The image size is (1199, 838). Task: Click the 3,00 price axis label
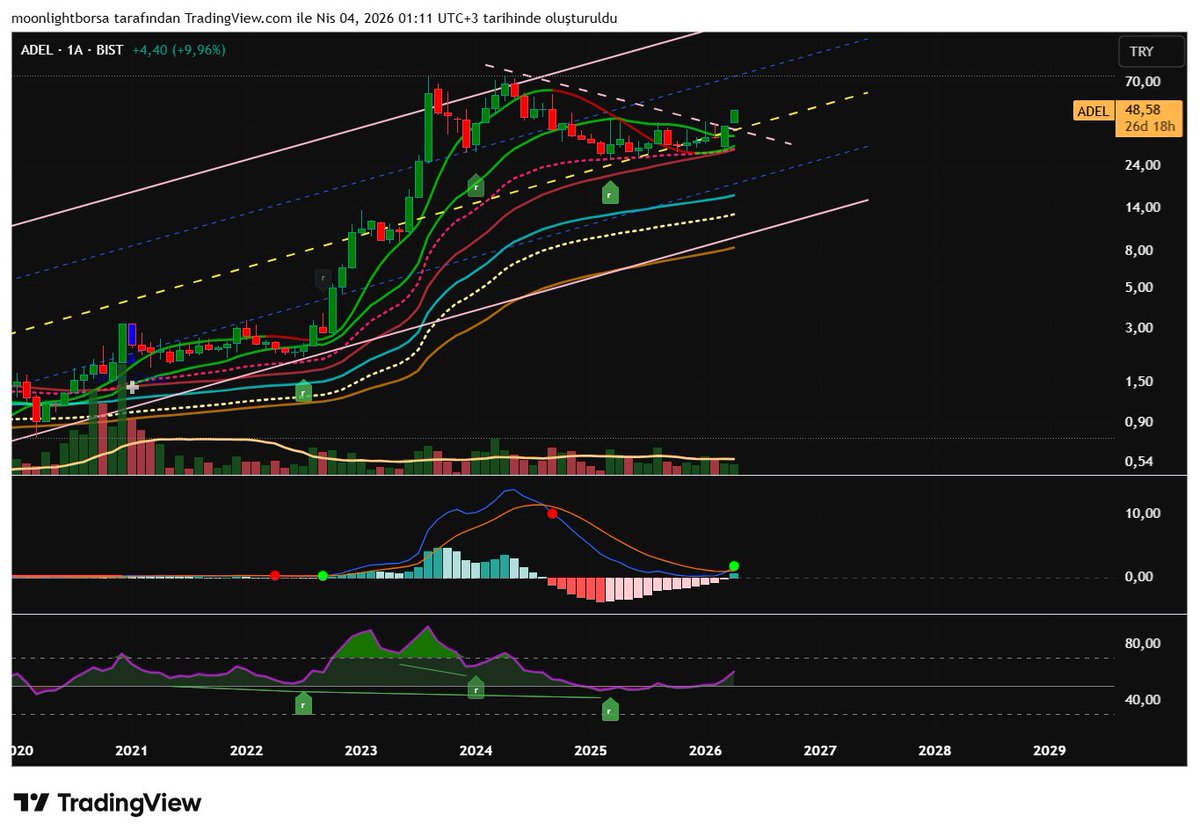coord(1139,328)
